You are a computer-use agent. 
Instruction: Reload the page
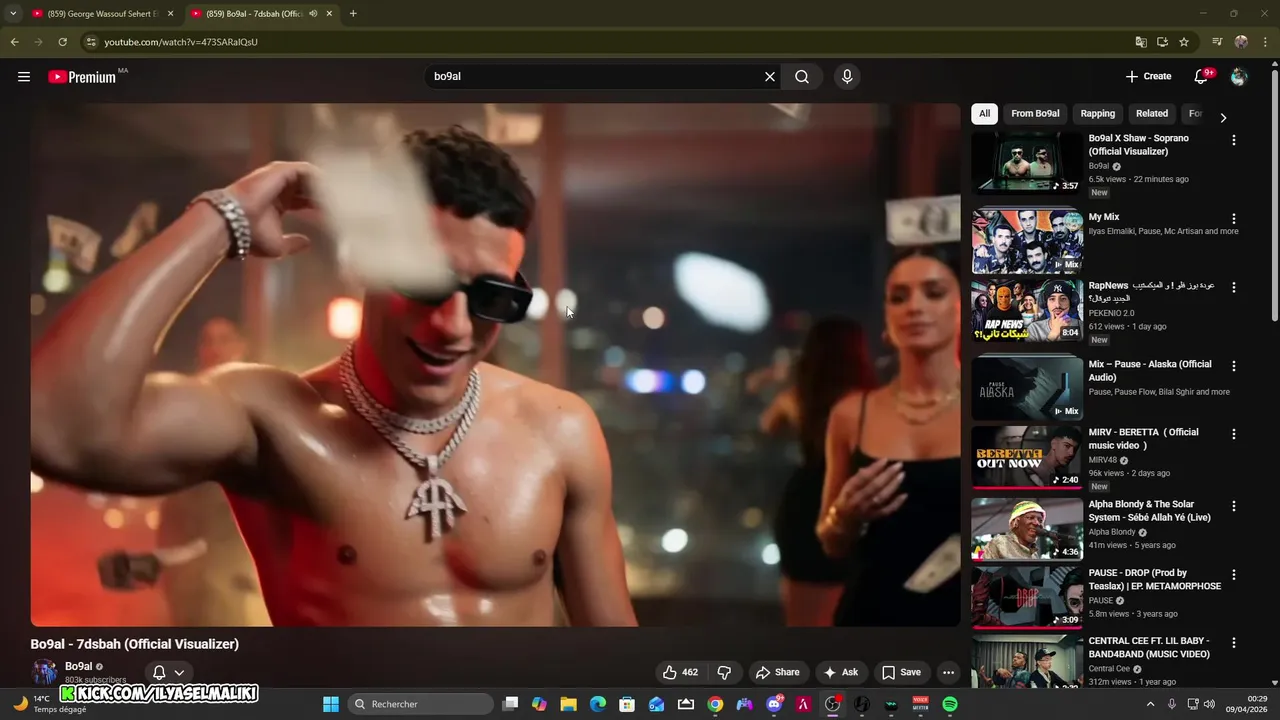point(62,42)
